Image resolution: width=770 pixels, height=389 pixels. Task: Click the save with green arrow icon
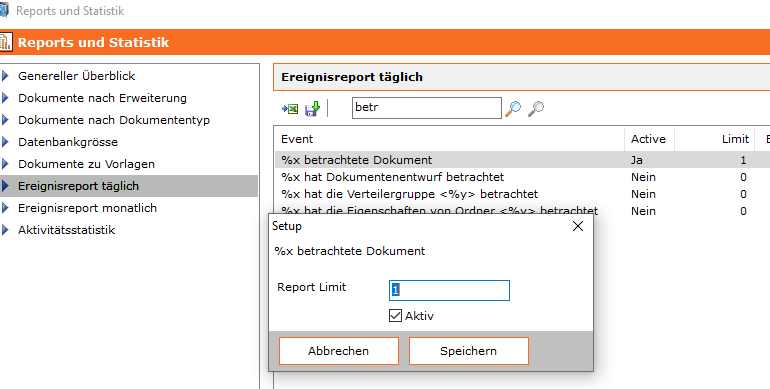click(312, 109)
